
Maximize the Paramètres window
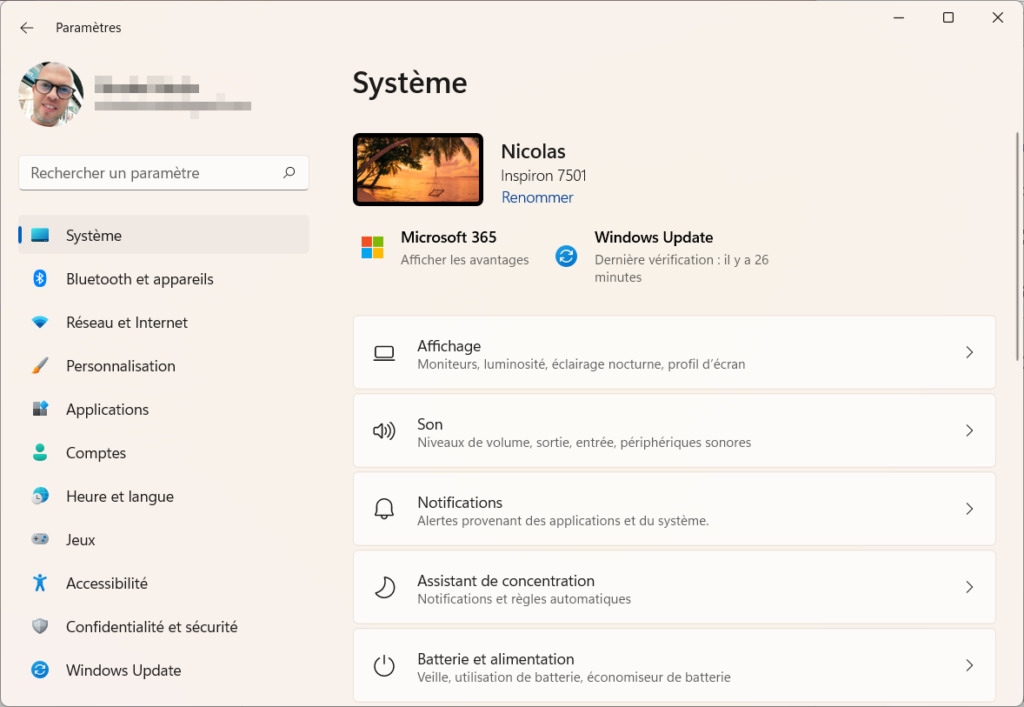point(948,18)
